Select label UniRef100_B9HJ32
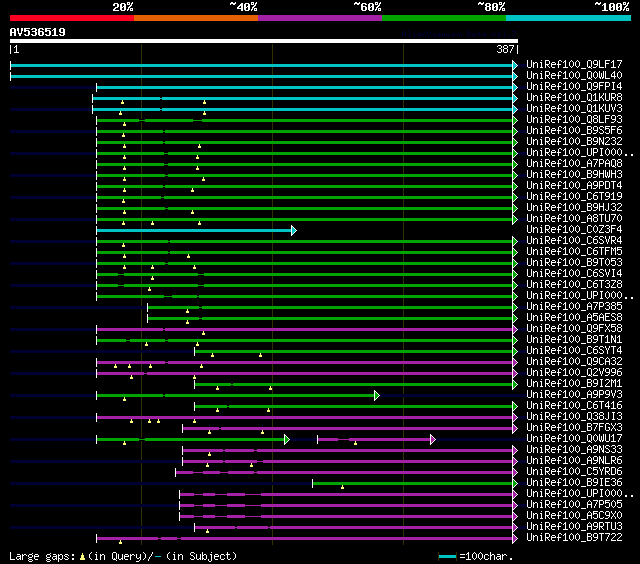This screenshot has height=564, width=640. click(x=574, y=208)
